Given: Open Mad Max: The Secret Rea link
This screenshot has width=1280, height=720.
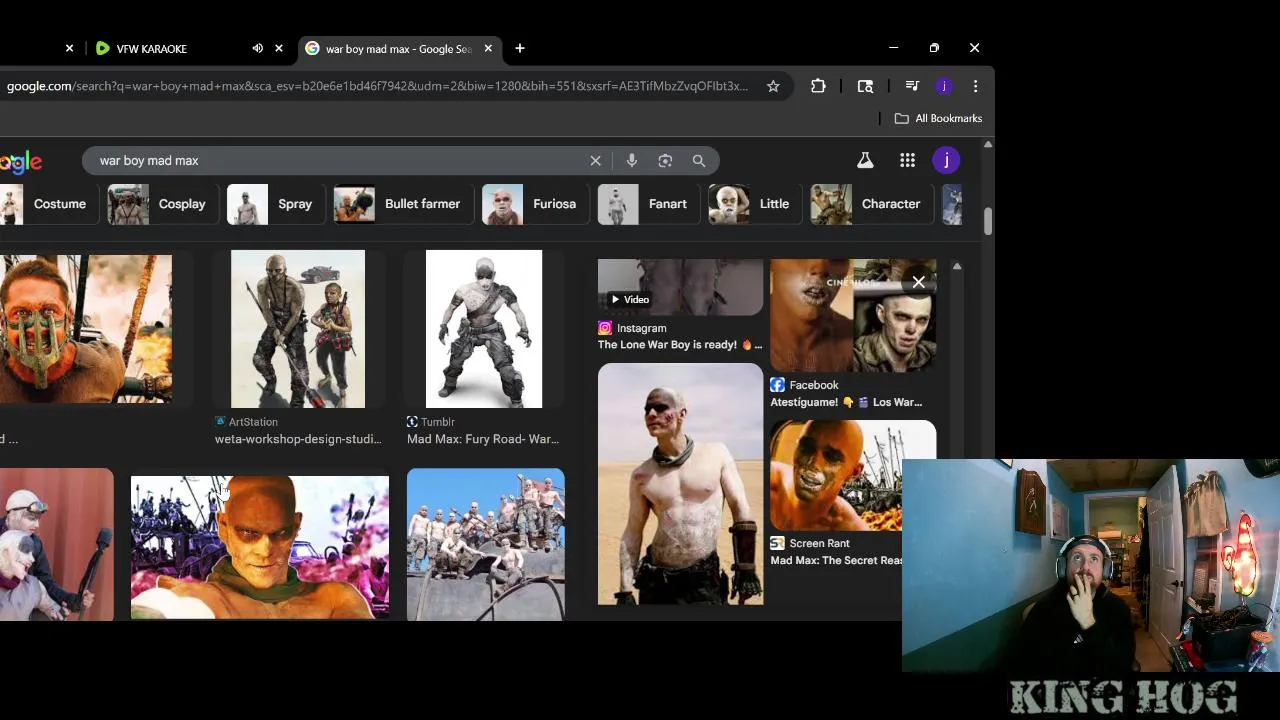Looking at the screenshot, I should pos(836,561).
